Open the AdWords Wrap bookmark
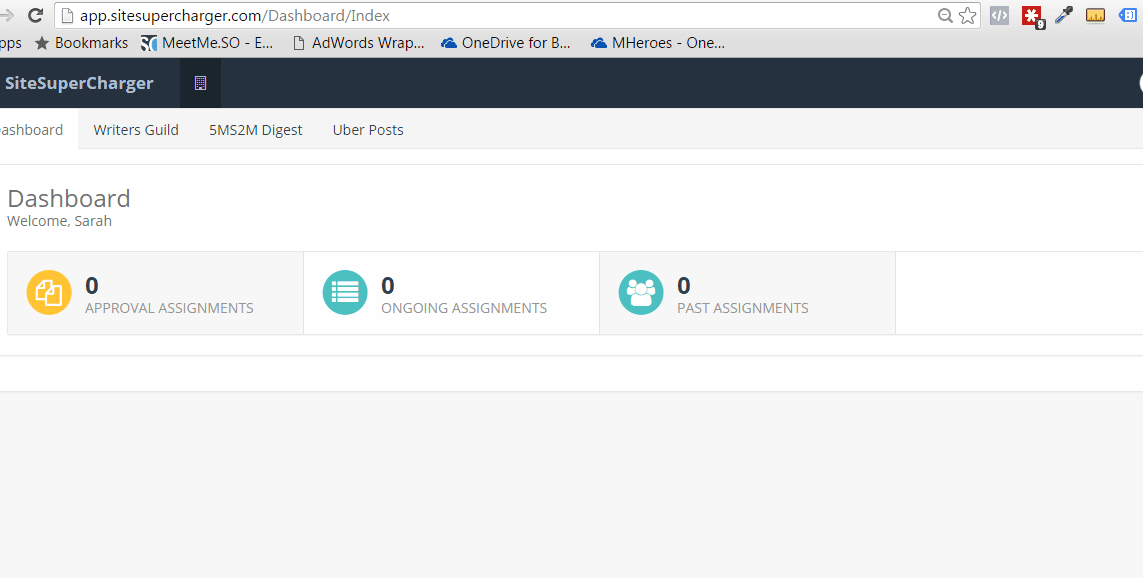 [359, 43]
